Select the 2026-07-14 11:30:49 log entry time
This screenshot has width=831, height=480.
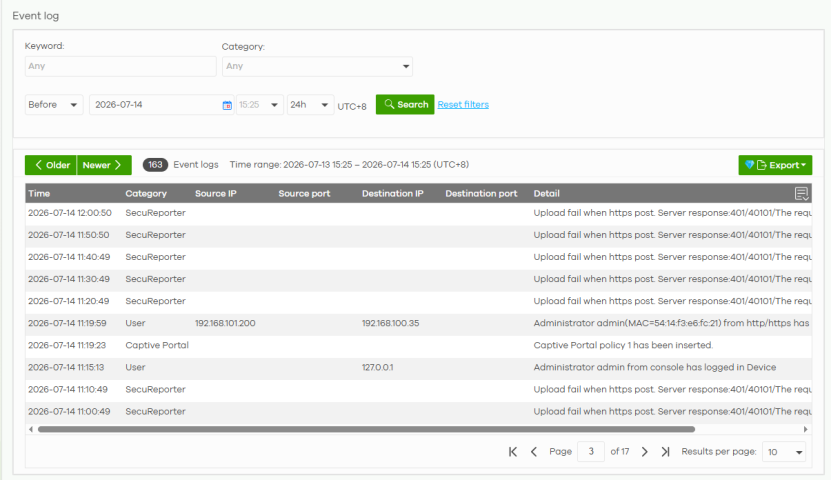tap(69, 279)
